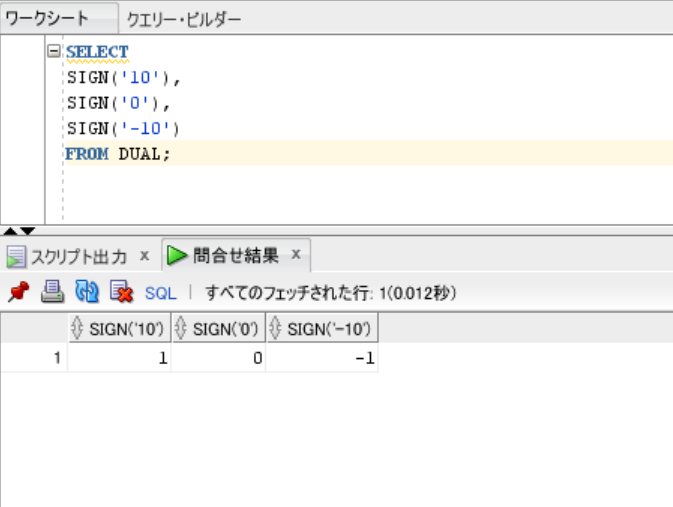This screenshot has height=507, width=673.
Task: Close the スクリプト出力 tab
Action: coord(144,255)
